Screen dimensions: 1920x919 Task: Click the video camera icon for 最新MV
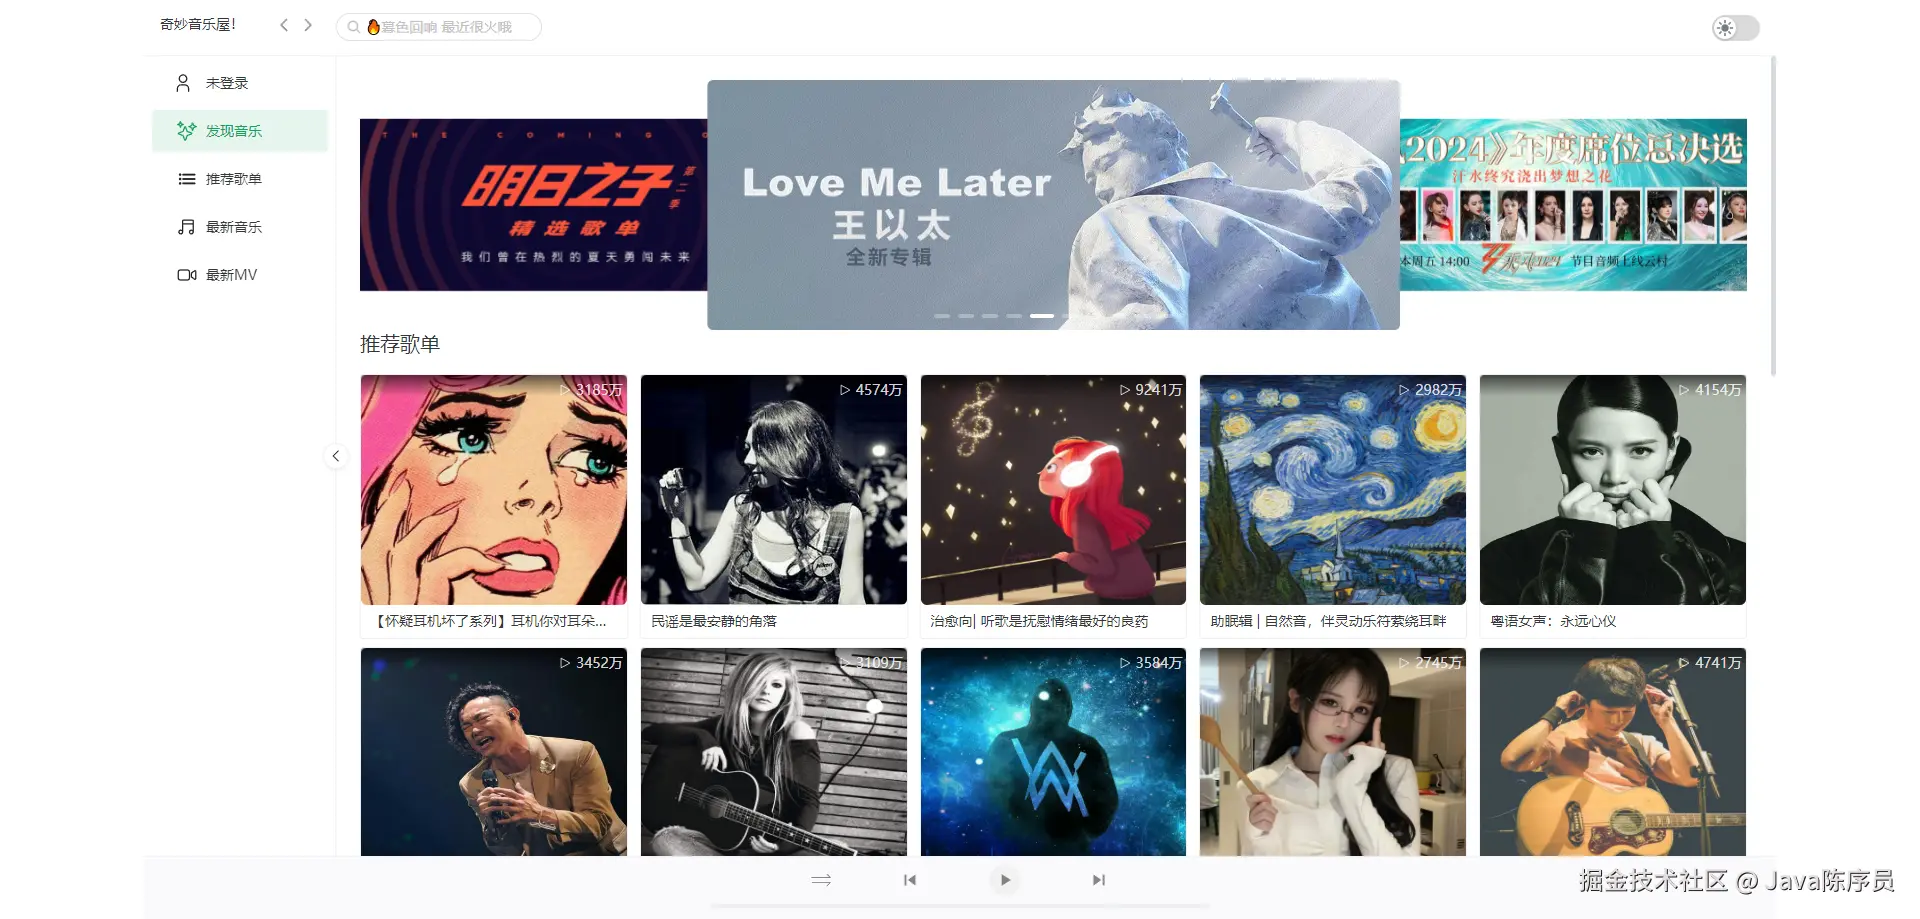186,275
